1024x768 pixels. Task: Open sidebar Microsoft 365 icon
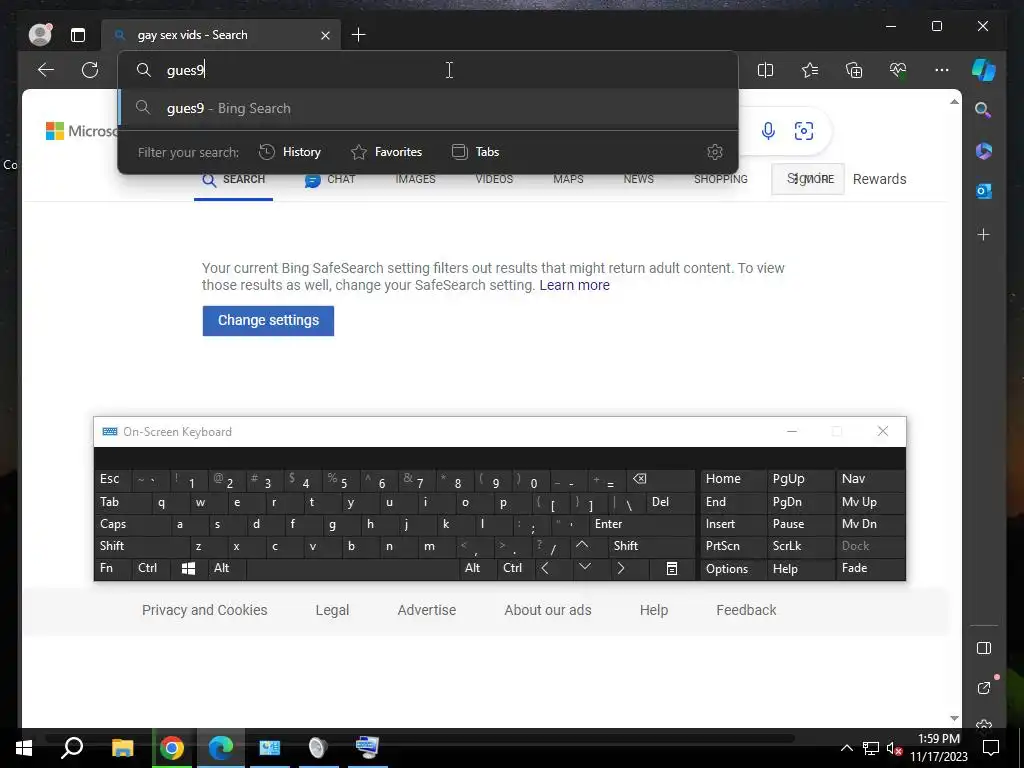point(984,151)
